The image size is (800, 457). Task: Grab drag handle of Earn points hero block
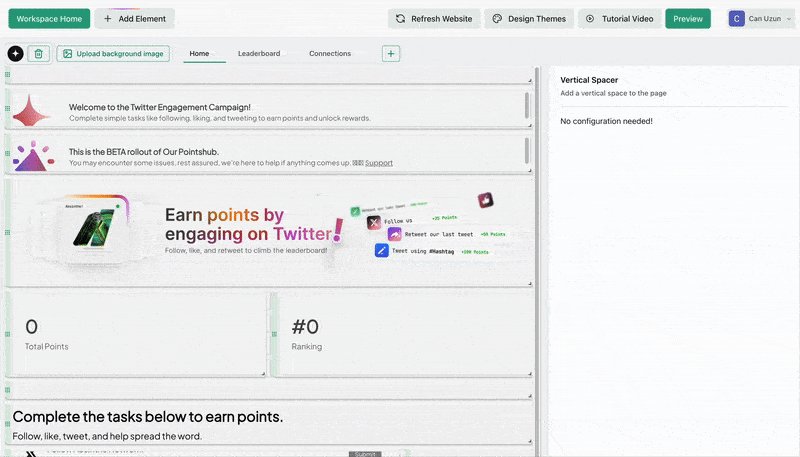pyautogui.click(x=8, y=232)
